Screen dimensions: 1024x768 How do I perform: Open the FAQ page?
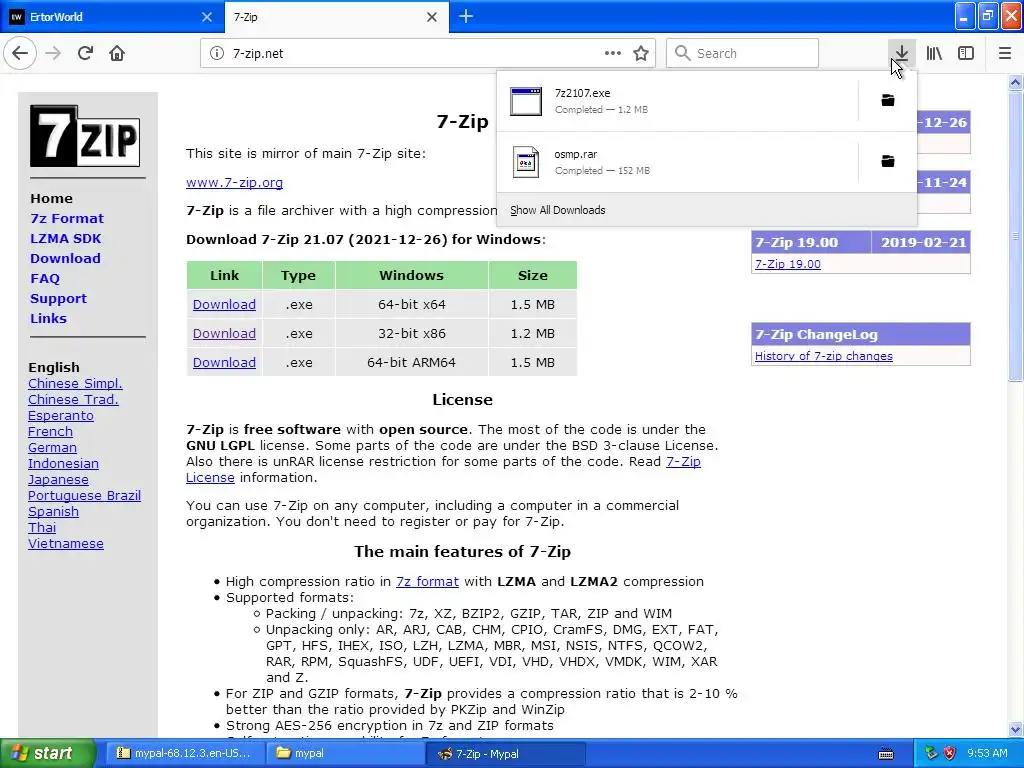44,278
